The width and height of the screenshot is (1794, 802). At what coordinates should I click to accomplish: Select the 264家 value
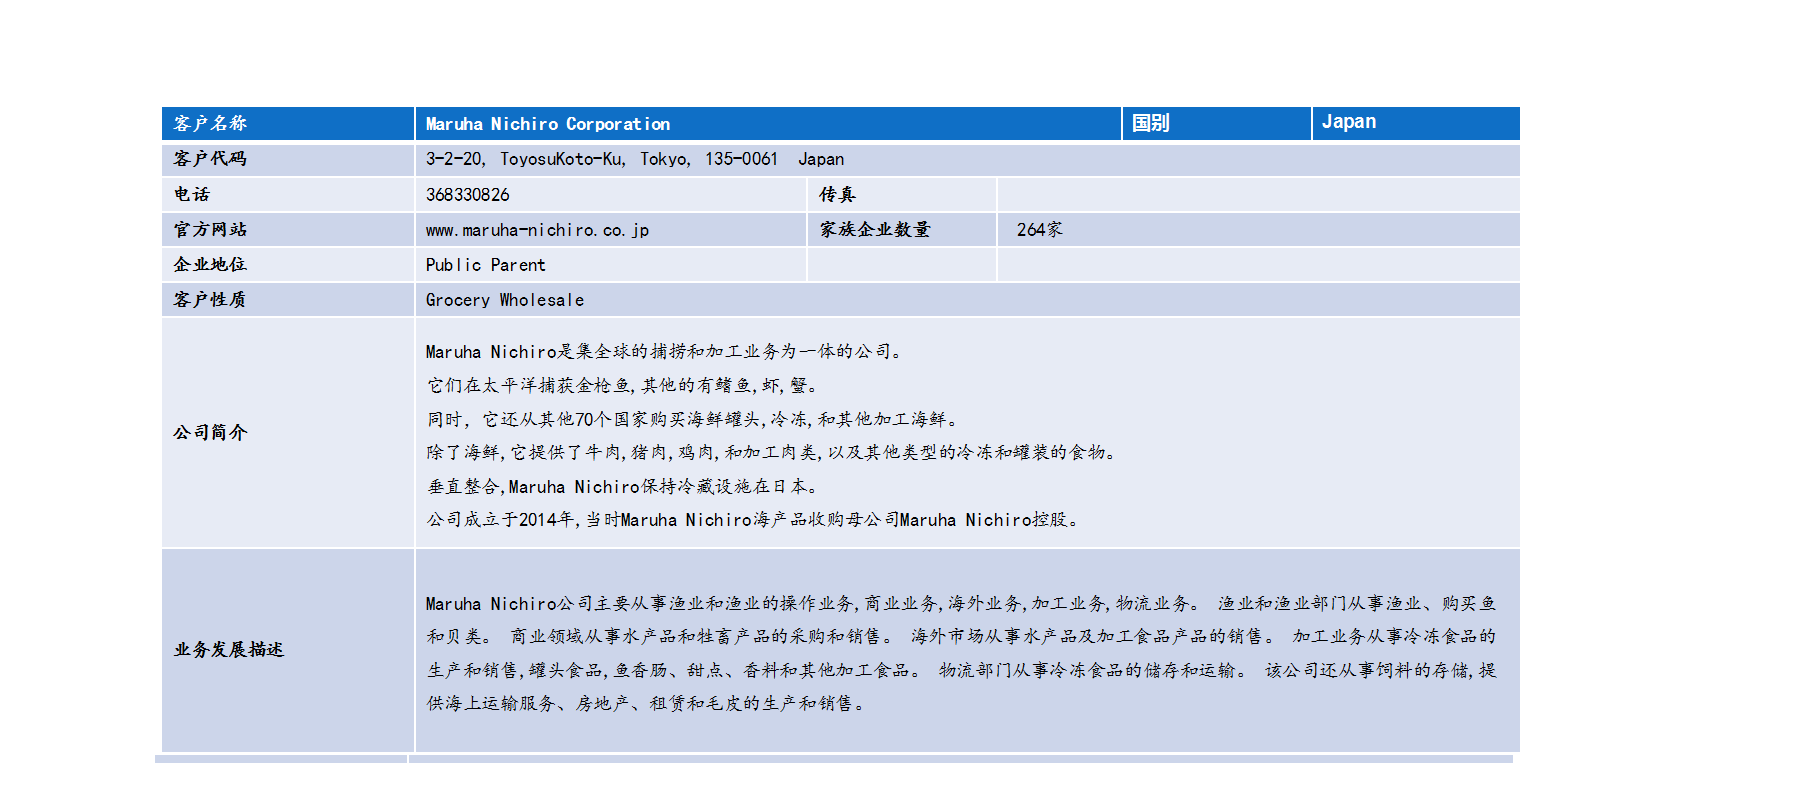pos(1040,229)
